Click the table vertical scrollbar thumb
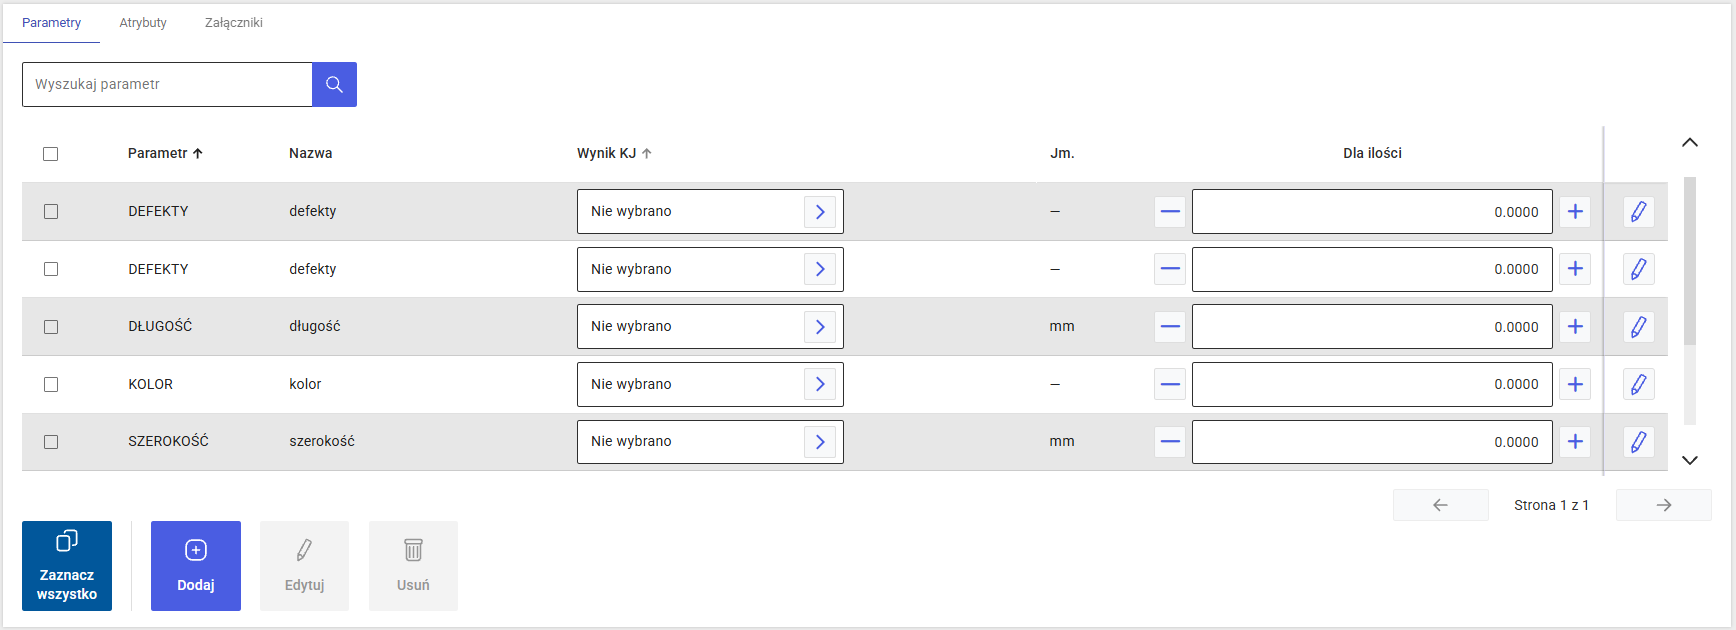 click(1690, 260)
